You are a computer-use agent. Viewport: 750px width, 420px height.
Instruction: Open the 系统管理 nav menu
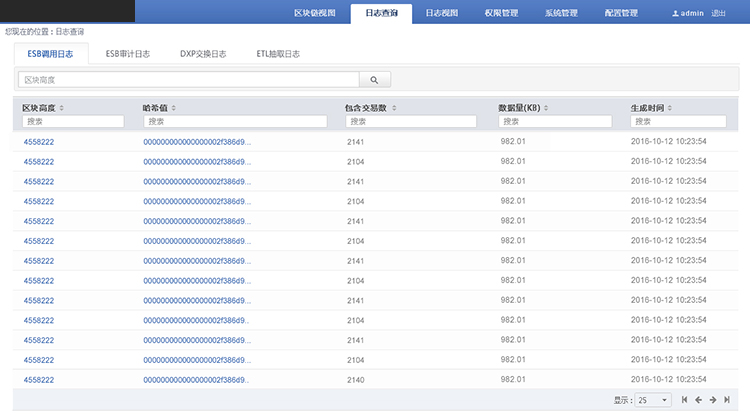click(561, 13)
